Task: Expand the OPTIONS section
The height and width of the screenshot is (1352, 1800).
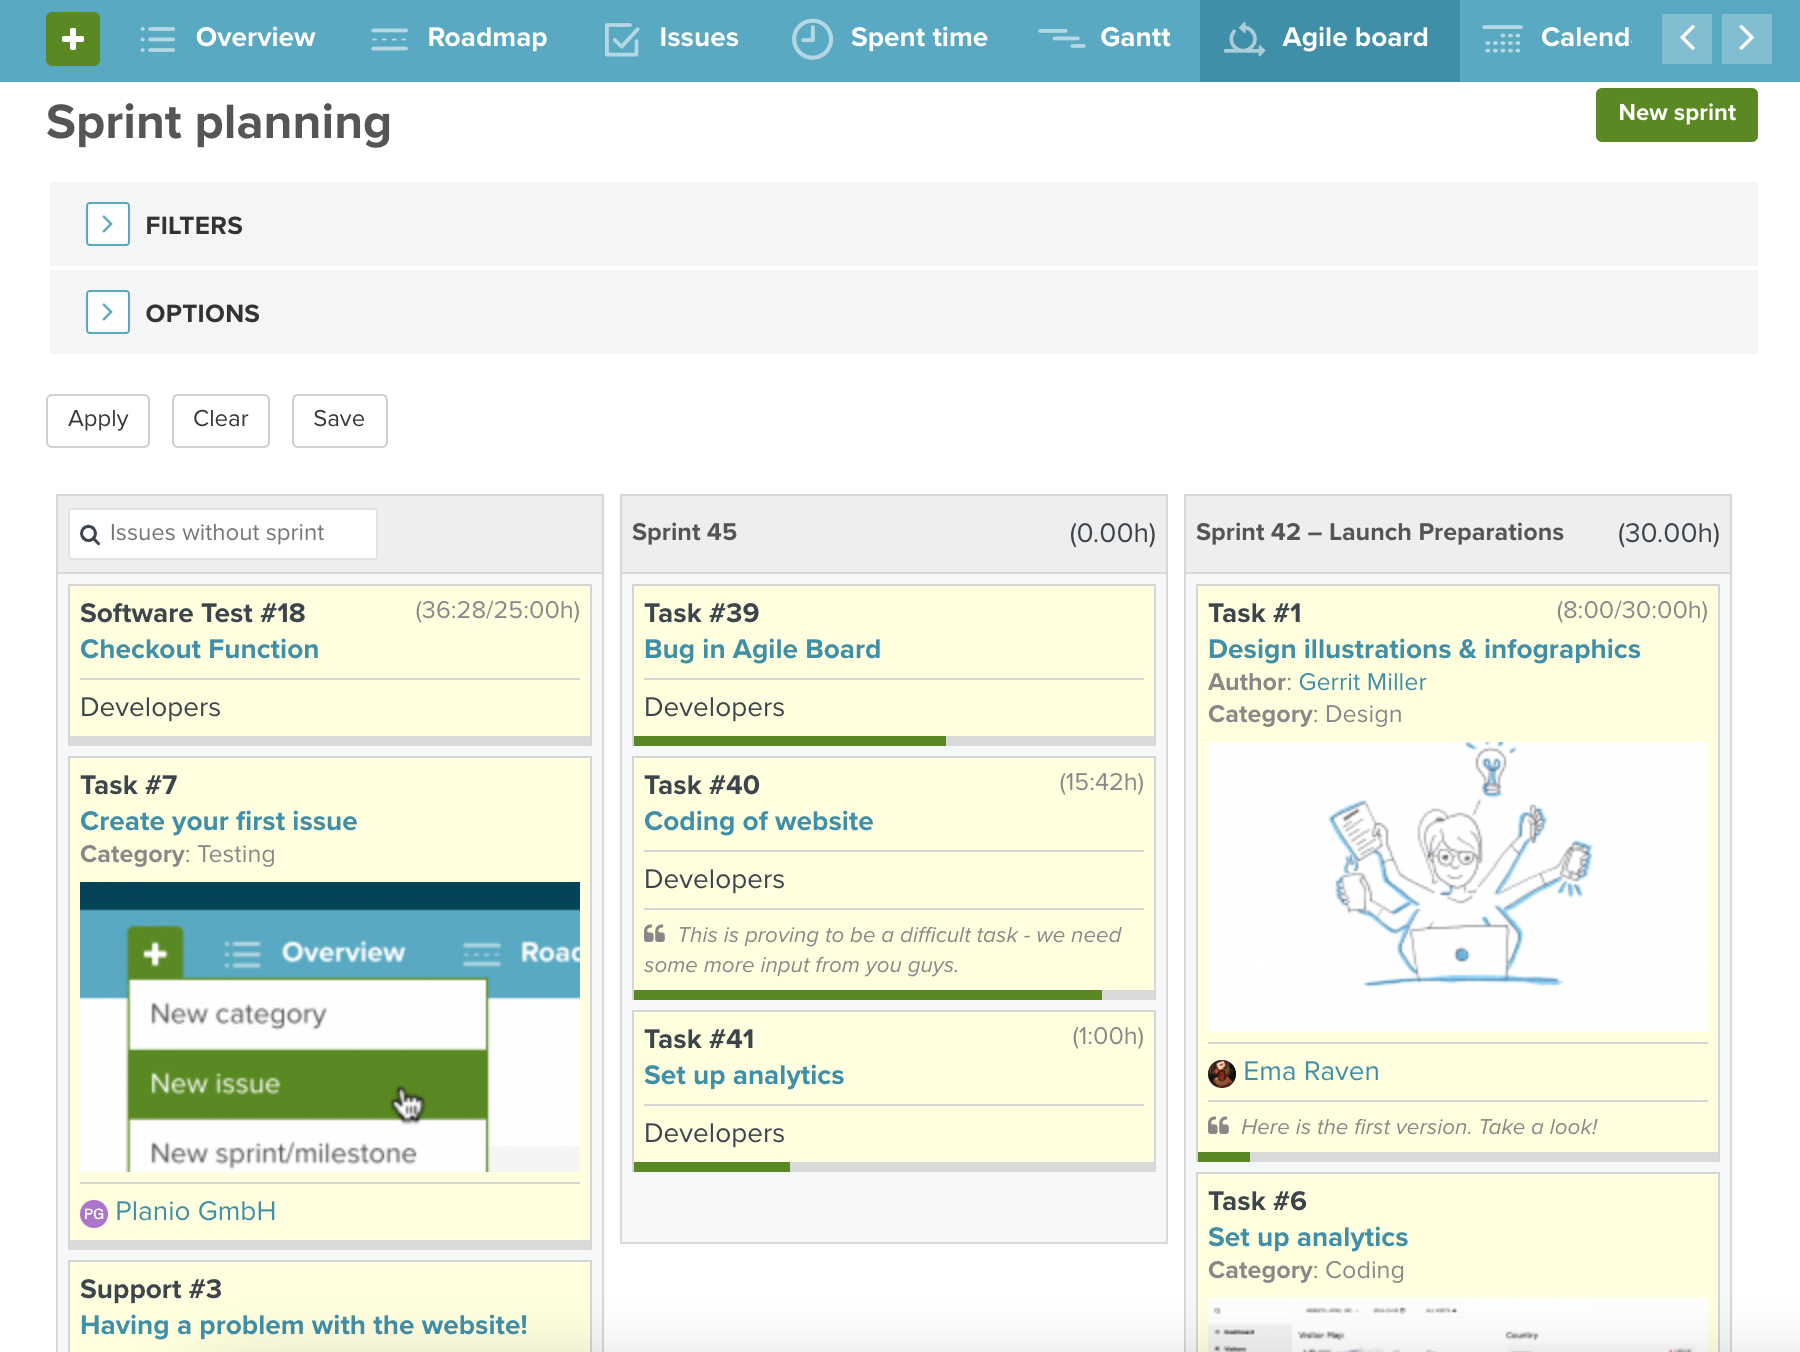Action: (108, 312)
